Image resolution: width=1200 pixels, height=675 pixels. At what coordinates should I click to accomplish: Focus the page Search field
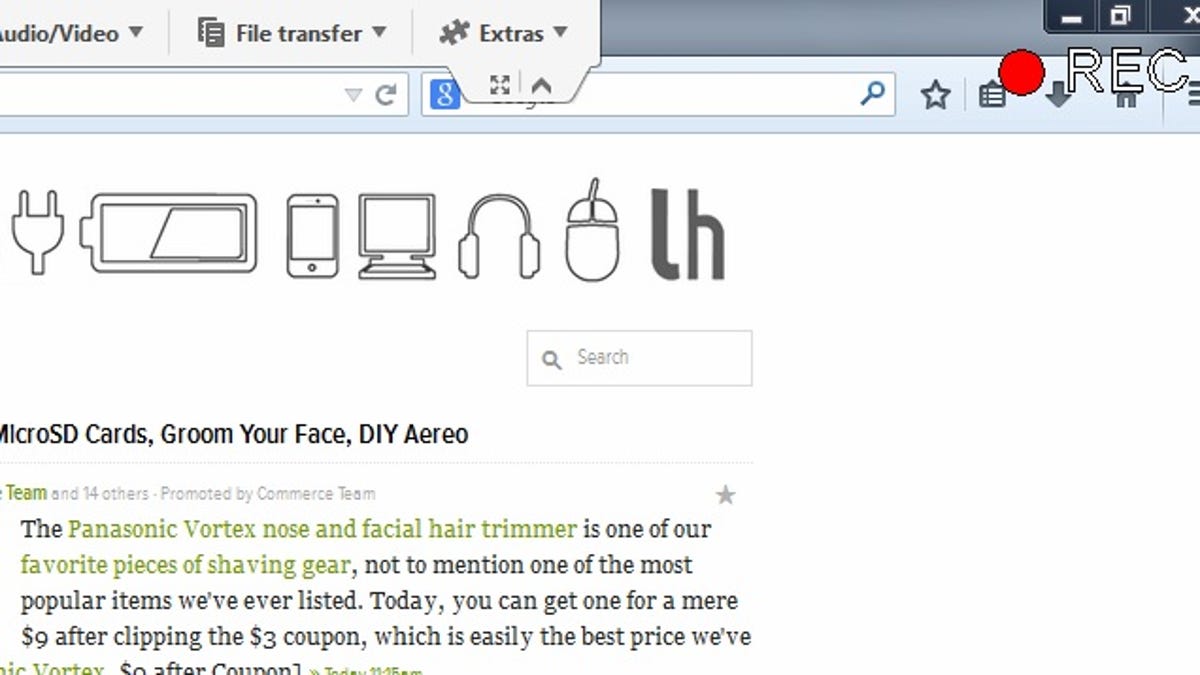pyautogui.click(x=639, y=358)
